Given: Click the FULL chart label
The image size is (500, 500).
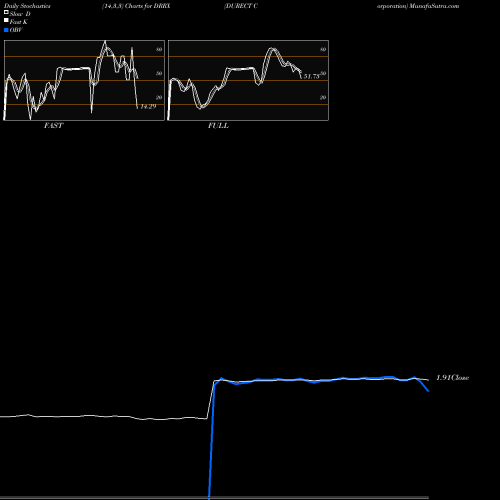Looking at the screenshot, I should (218, 125).
